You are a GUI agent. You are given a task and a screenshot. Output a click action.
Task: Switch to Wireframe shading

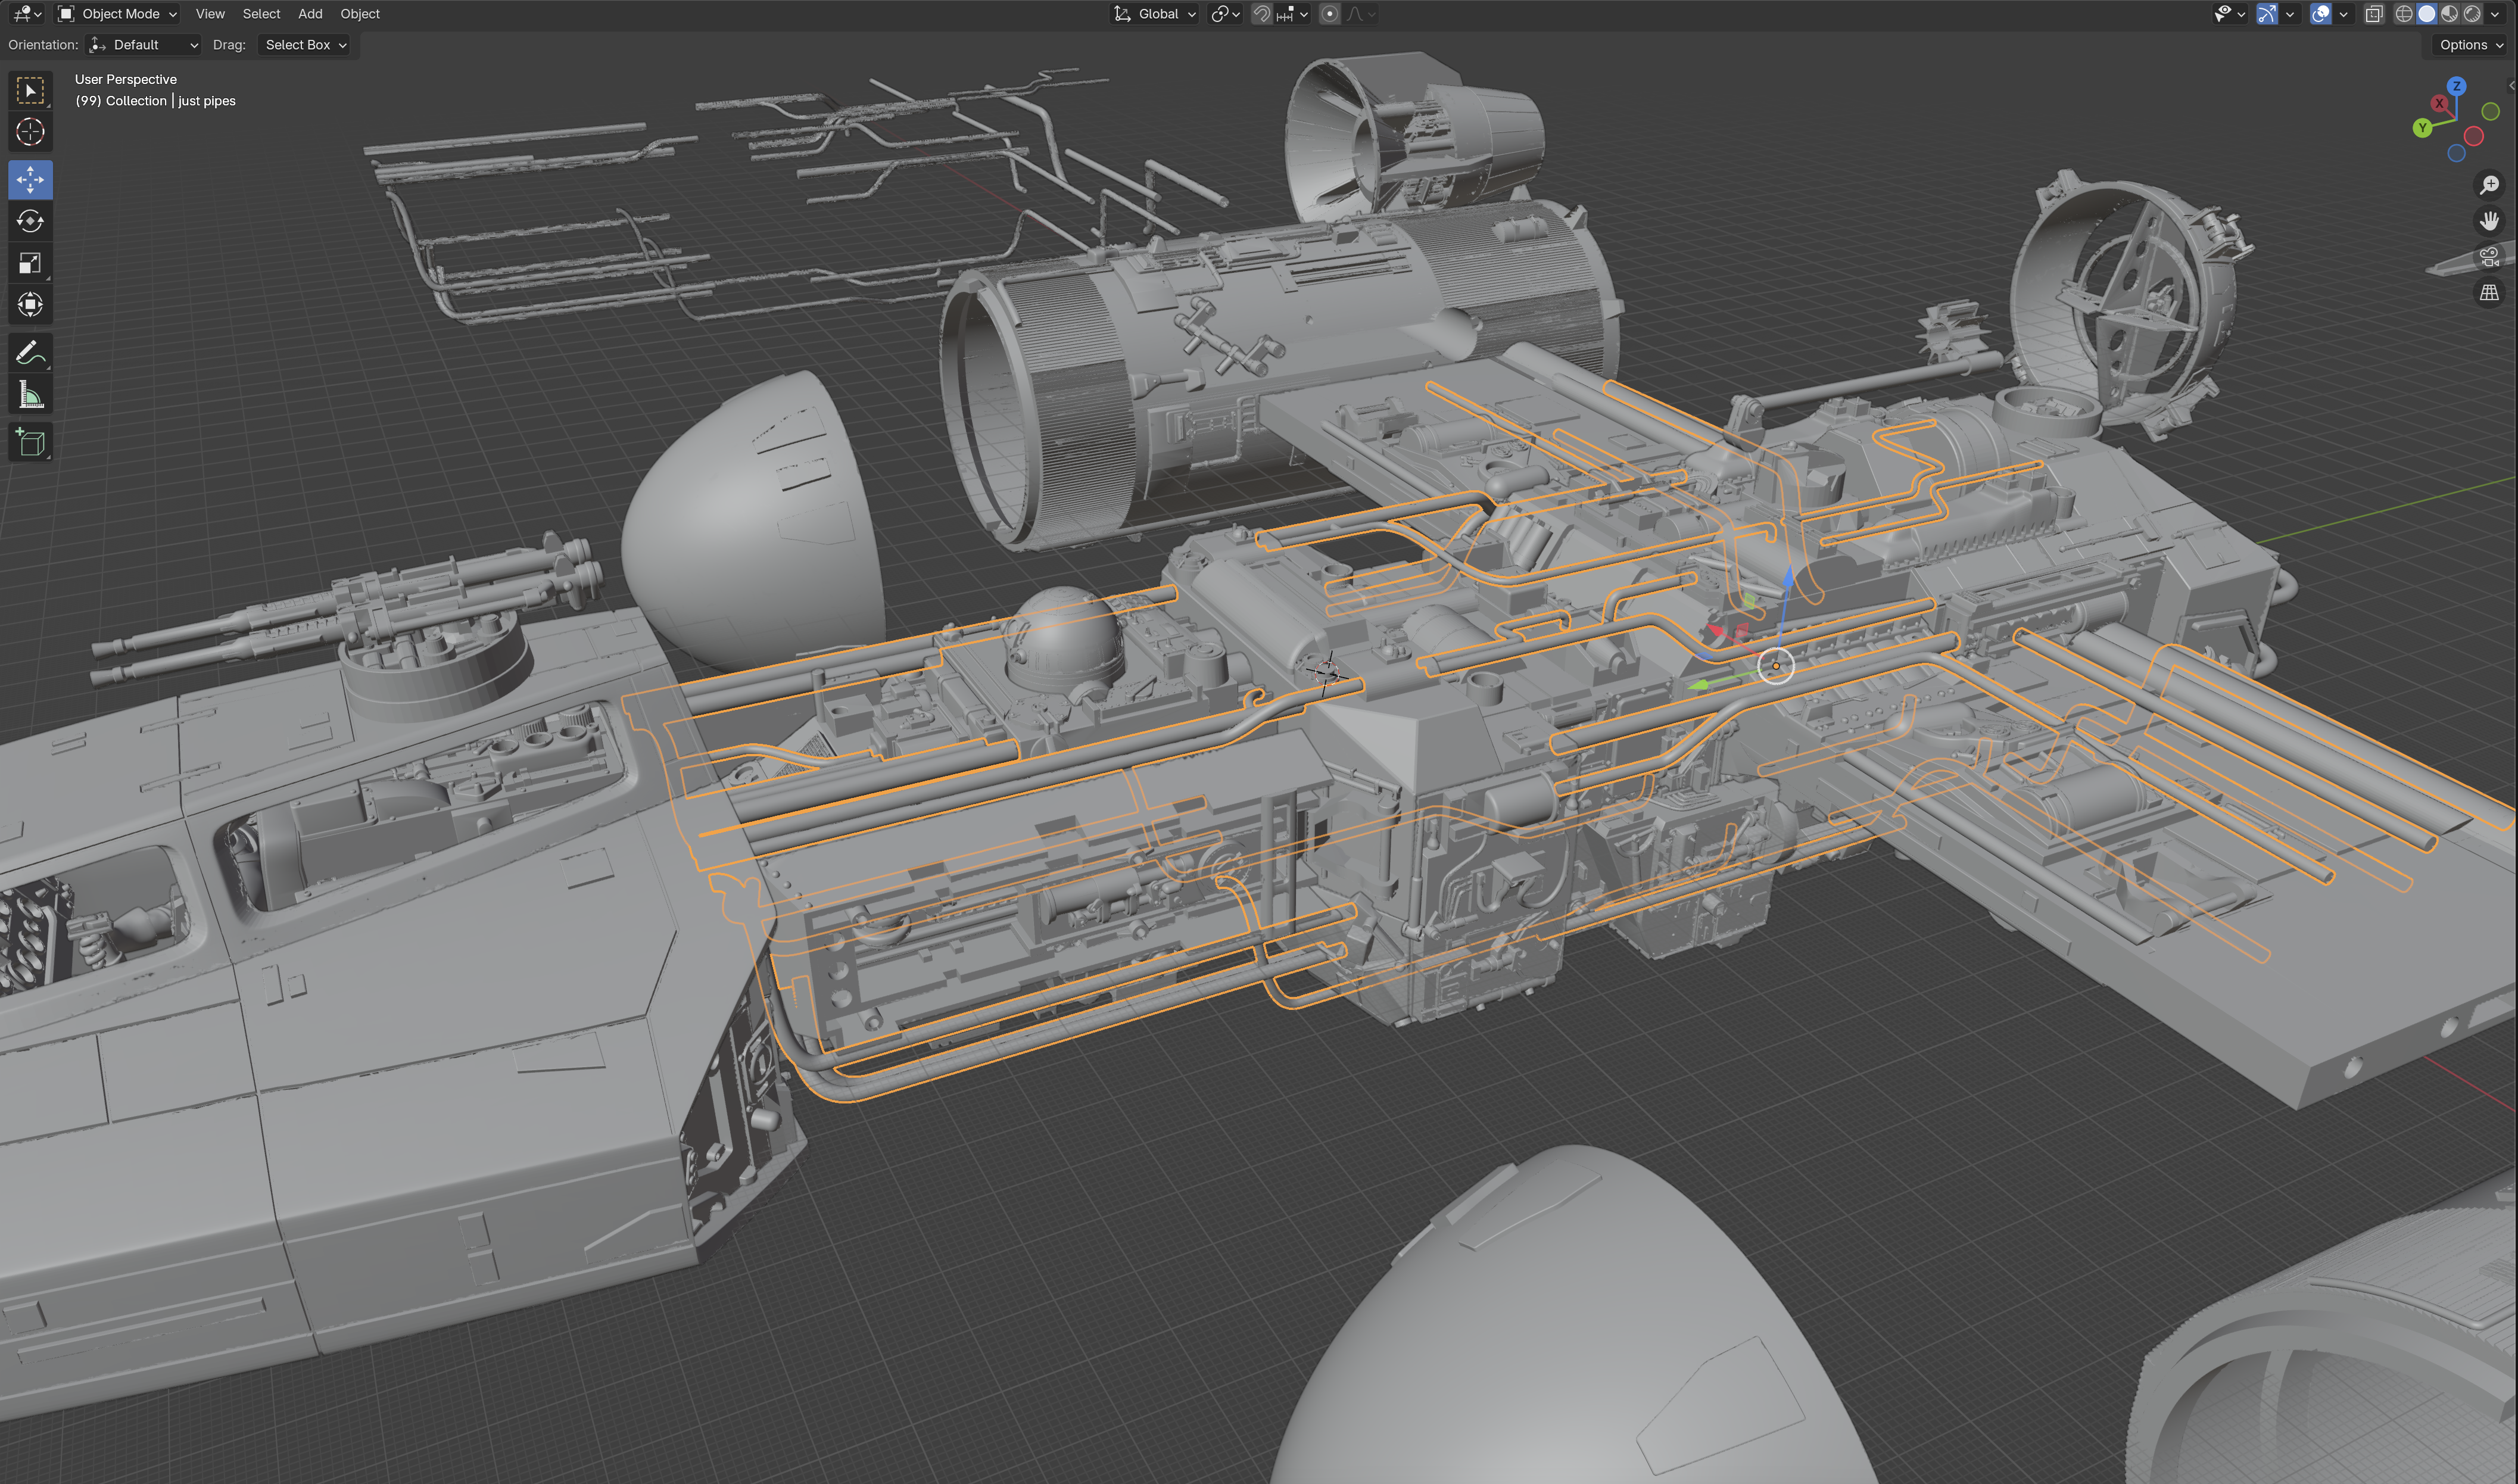click(2404, 14)
